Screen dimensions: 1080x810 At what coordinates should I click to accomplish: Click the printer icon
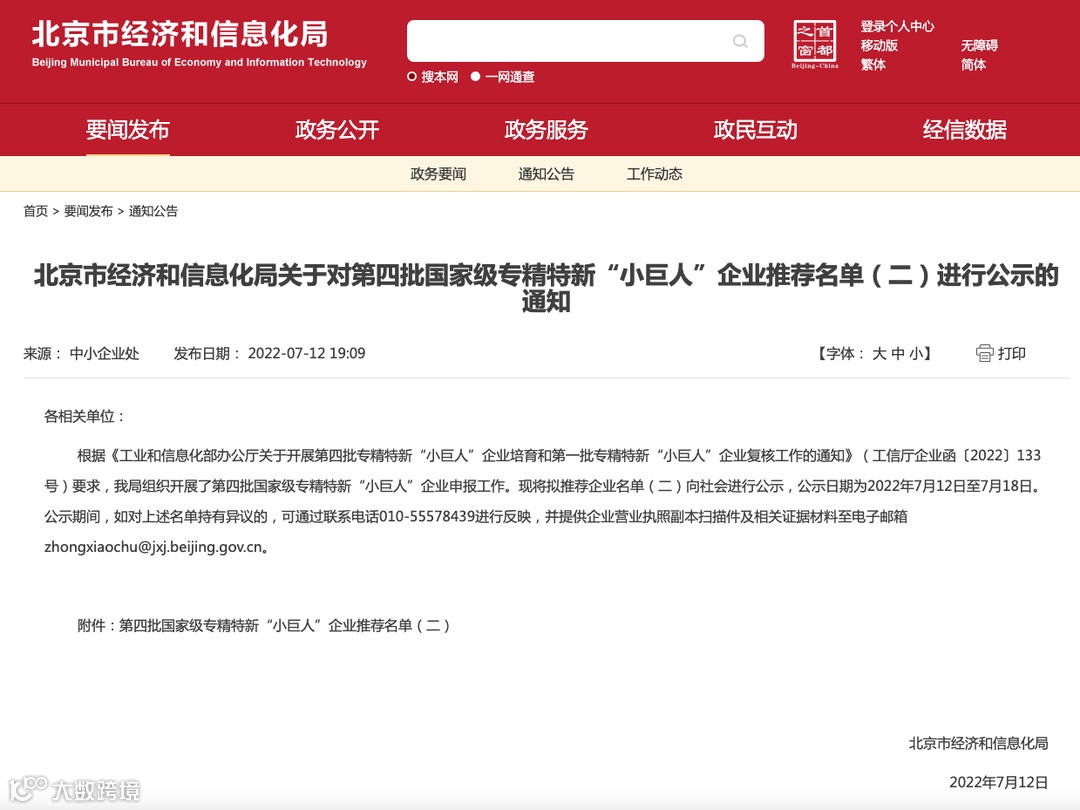pyautogui.click(x=984, y=353)
